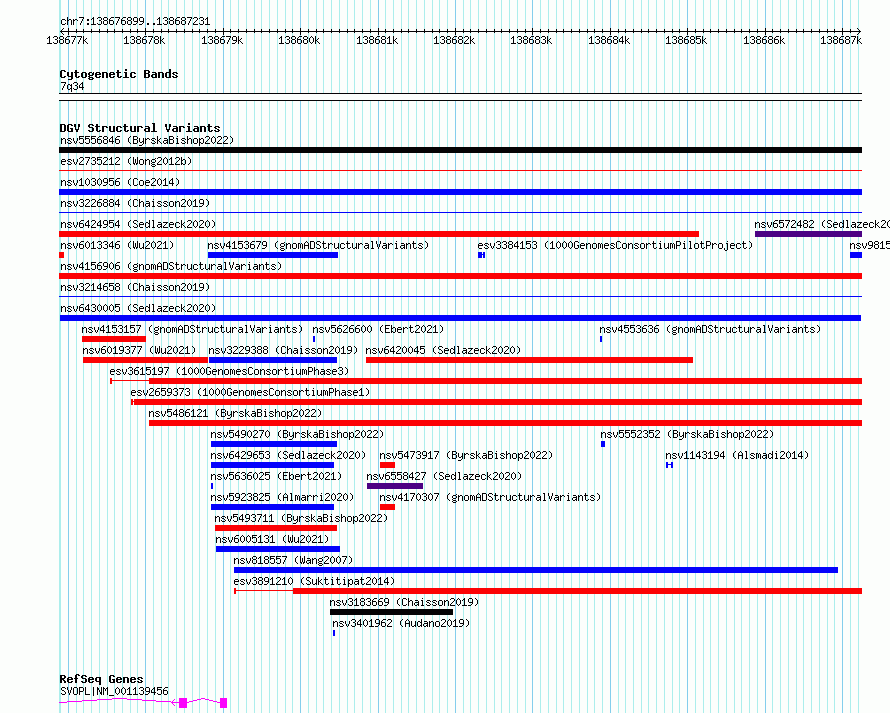Open the SVOPL|NM_001139456 gene label
This screenshot has width=890, height=713.
(114, 691)
